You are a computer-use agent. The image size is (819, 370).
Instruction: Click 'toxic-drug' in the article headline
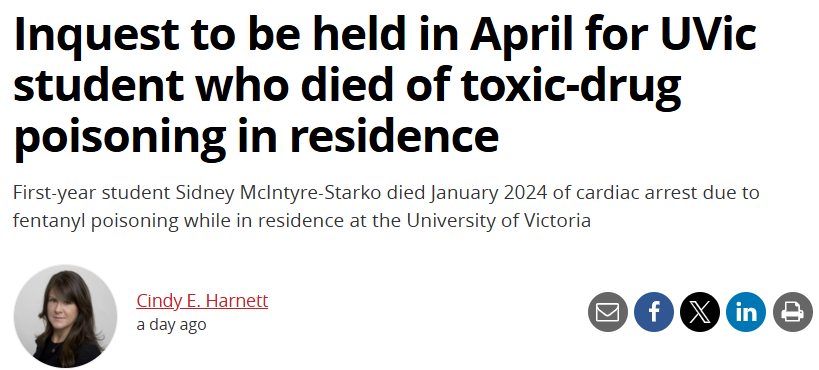click(x=571, y=87)
